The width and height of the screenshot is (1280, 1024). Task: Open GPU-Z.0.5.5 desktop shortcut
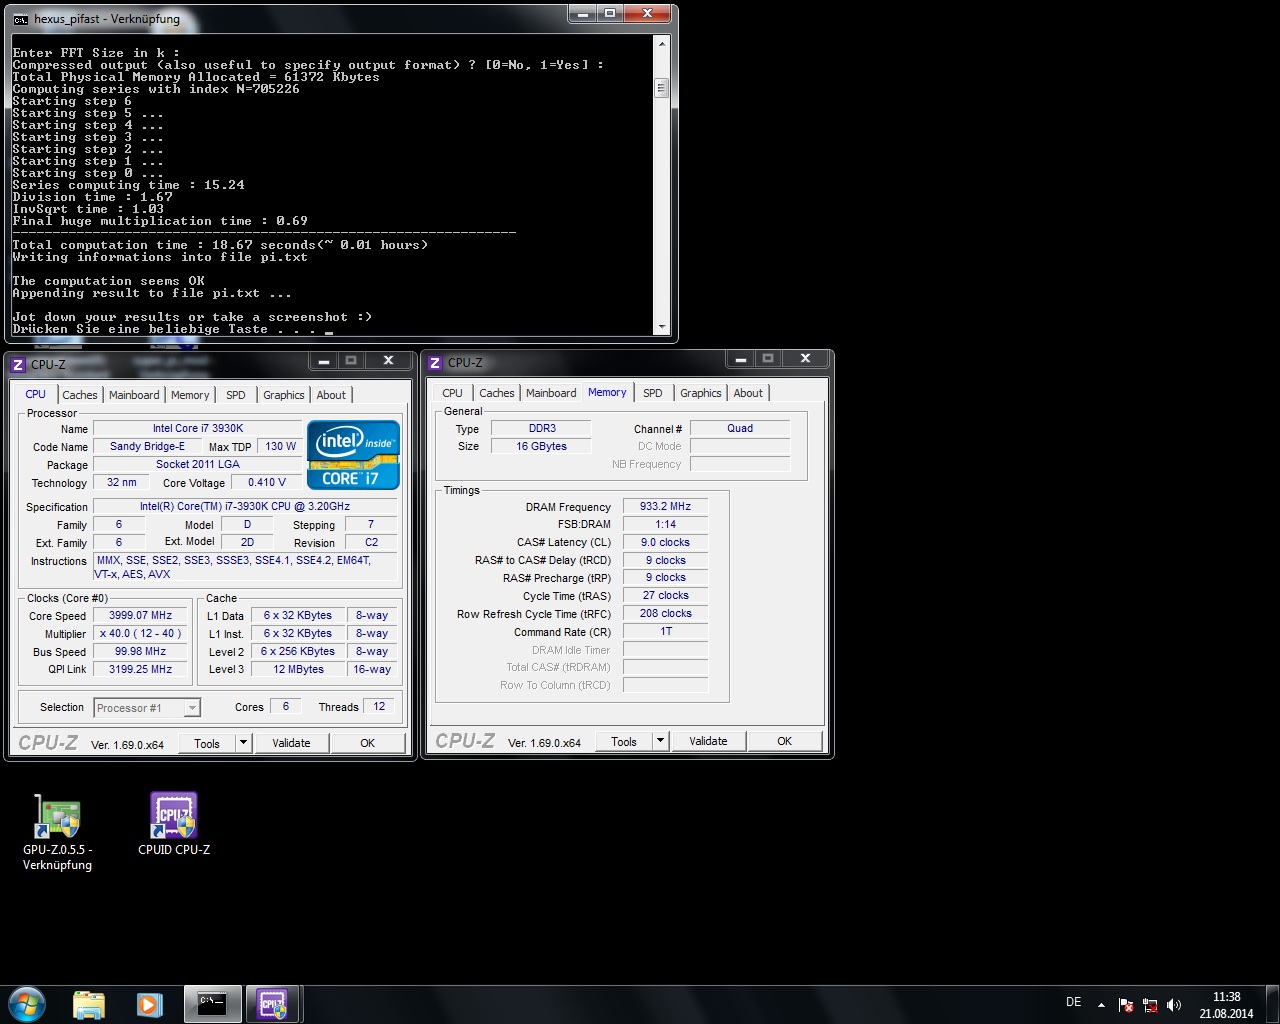(x=57, y=832)
